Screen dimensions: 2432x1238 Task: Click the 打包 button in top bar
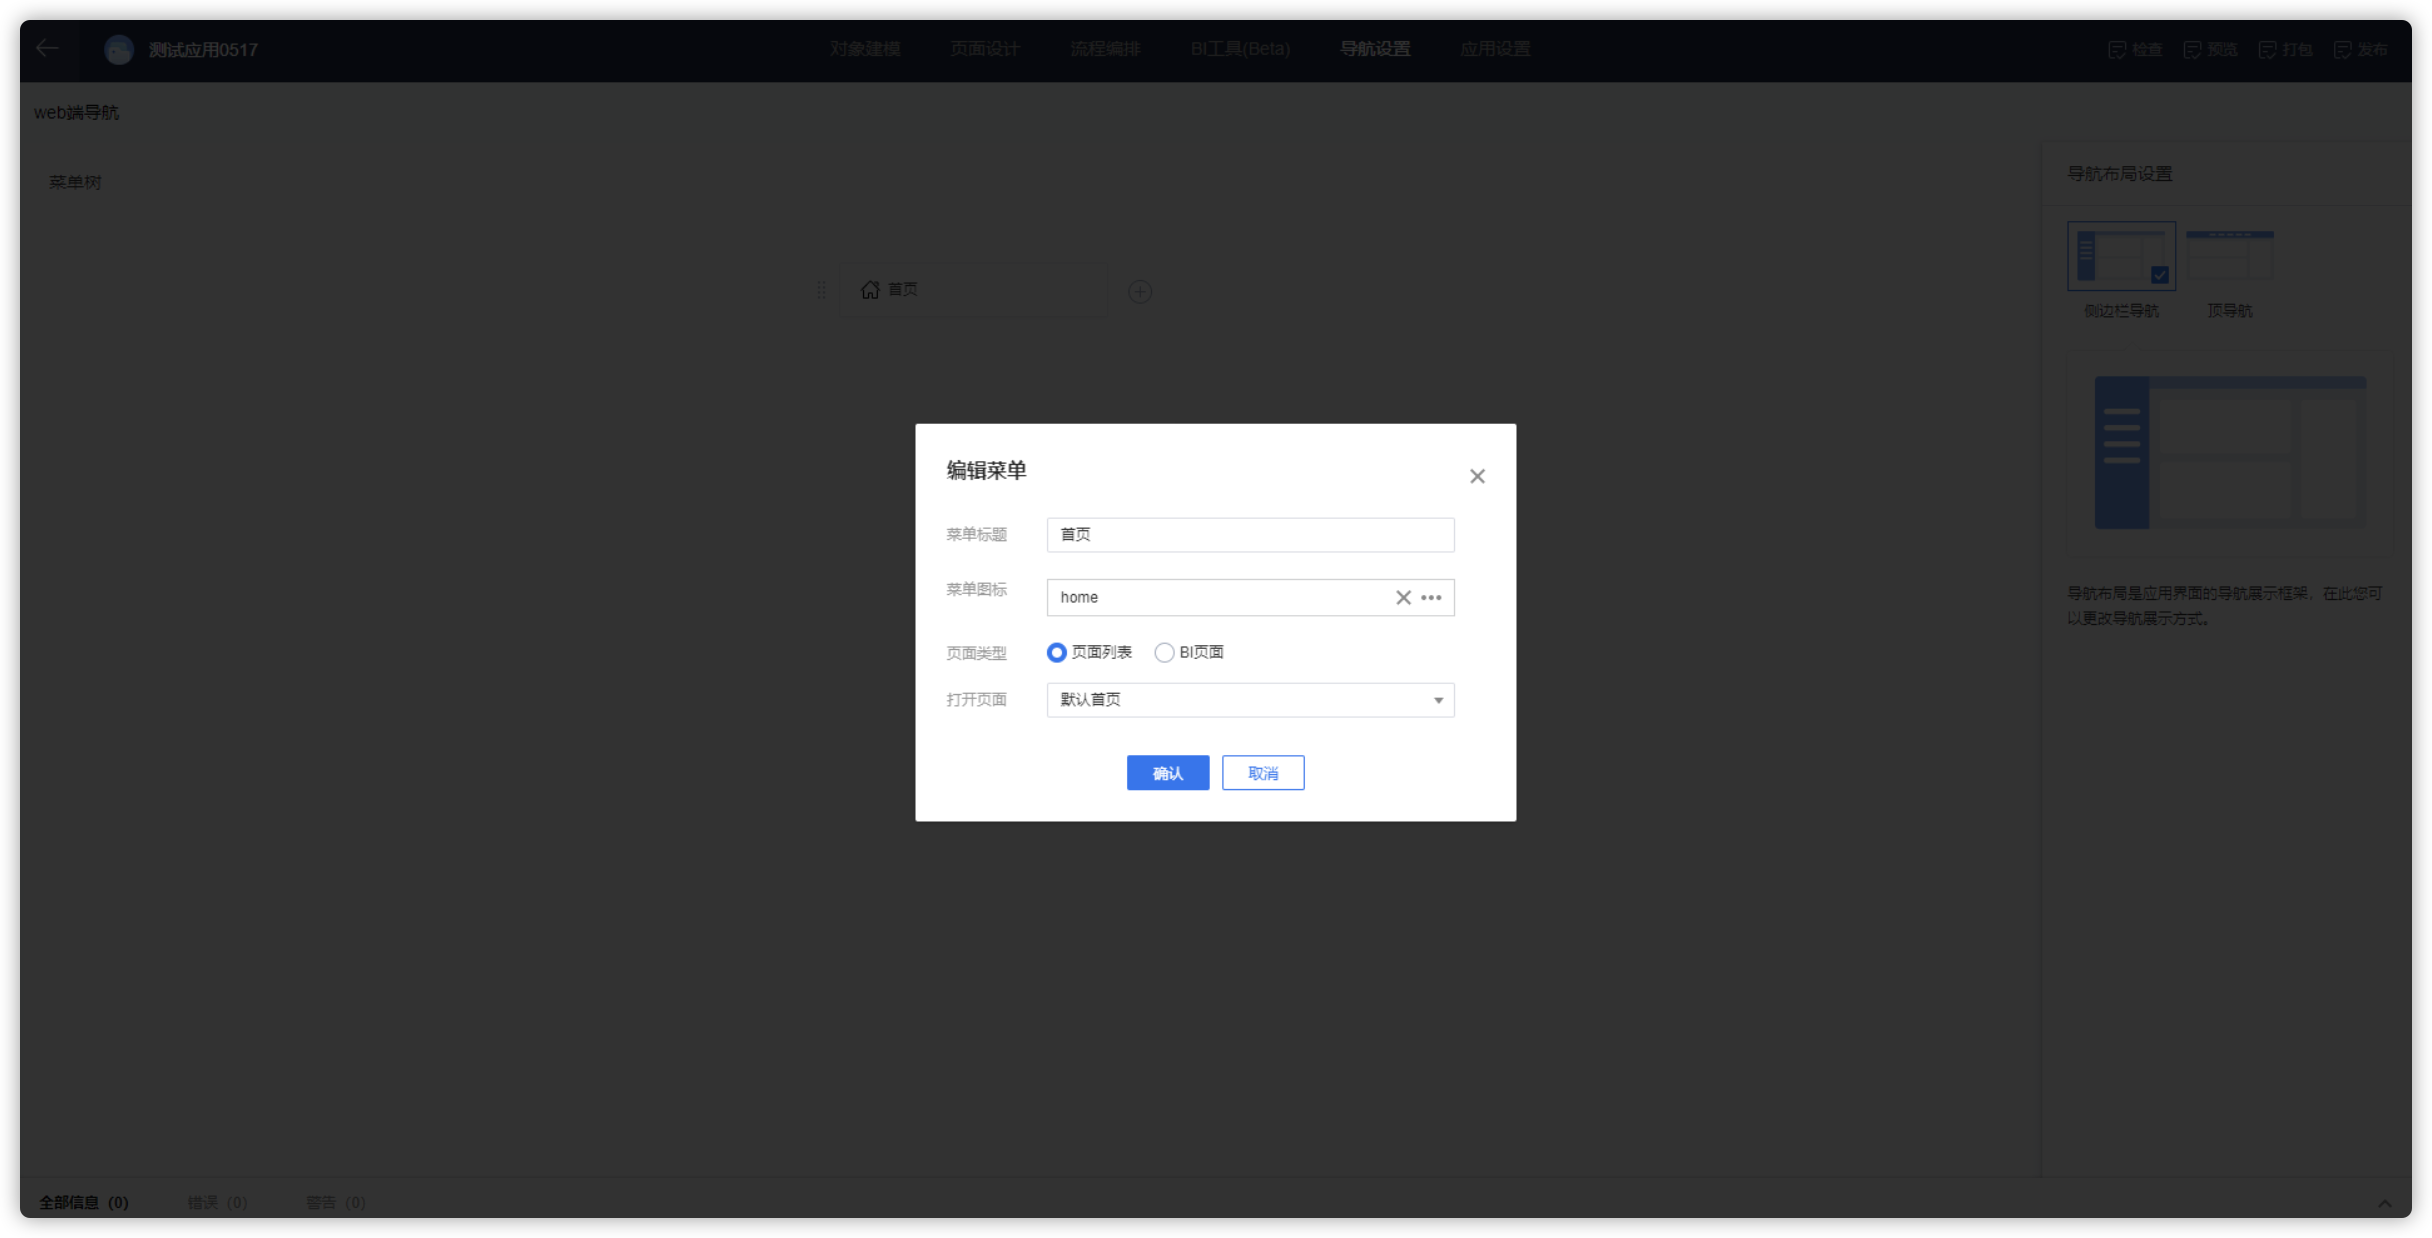(x=2285, y=49)
